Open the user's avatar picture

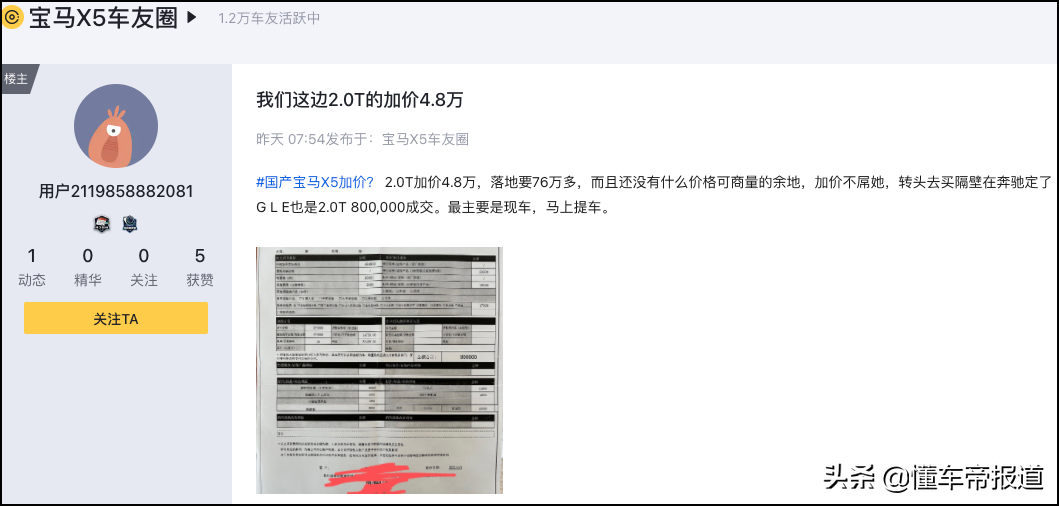click(115, 126)
